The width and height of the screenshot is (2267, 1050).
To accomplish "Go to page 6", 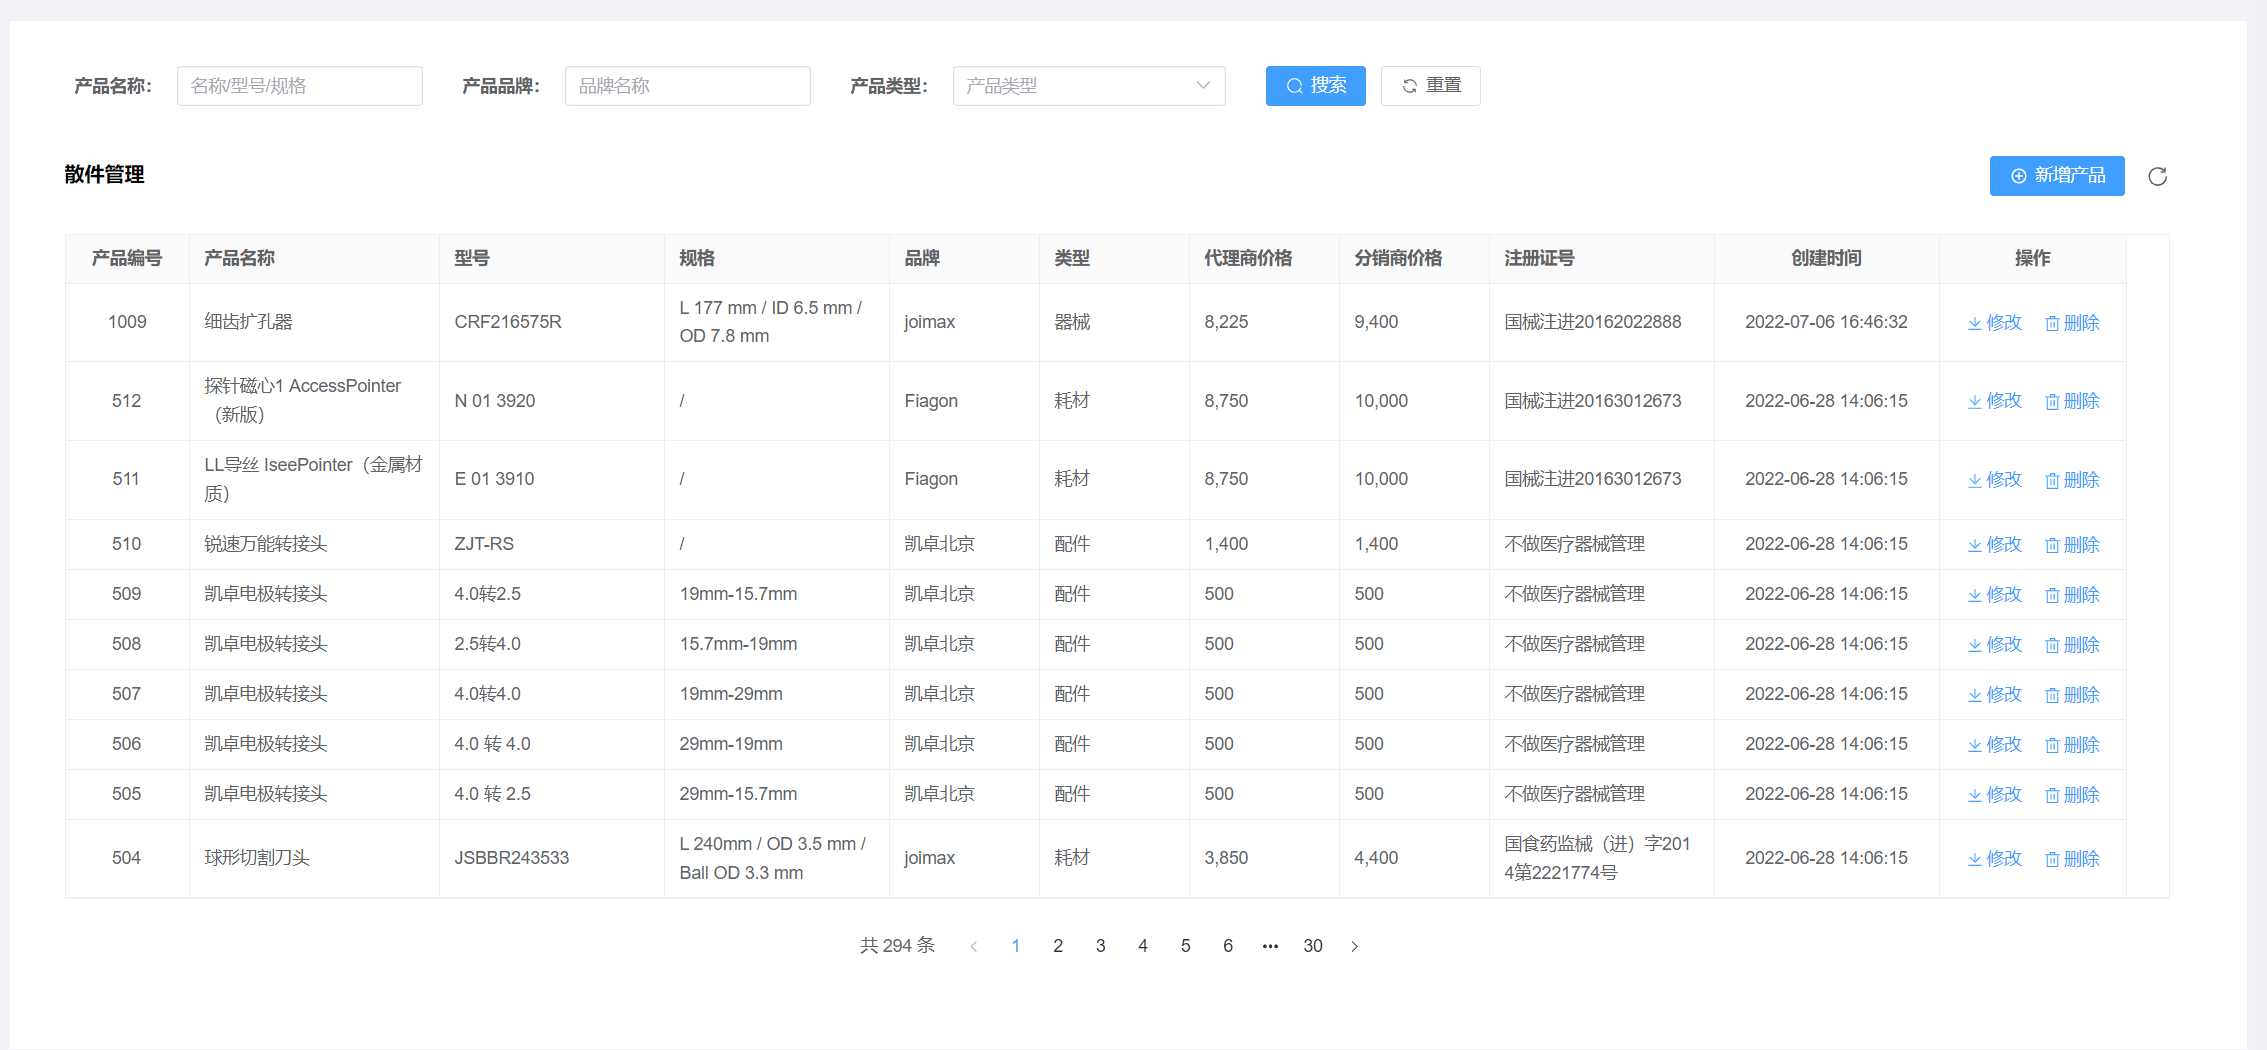I will click(x=1228, y=946).
